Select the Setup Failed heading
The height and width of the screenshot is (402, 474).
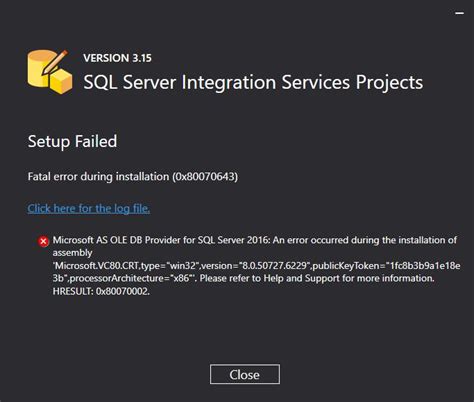click(72, 141)
